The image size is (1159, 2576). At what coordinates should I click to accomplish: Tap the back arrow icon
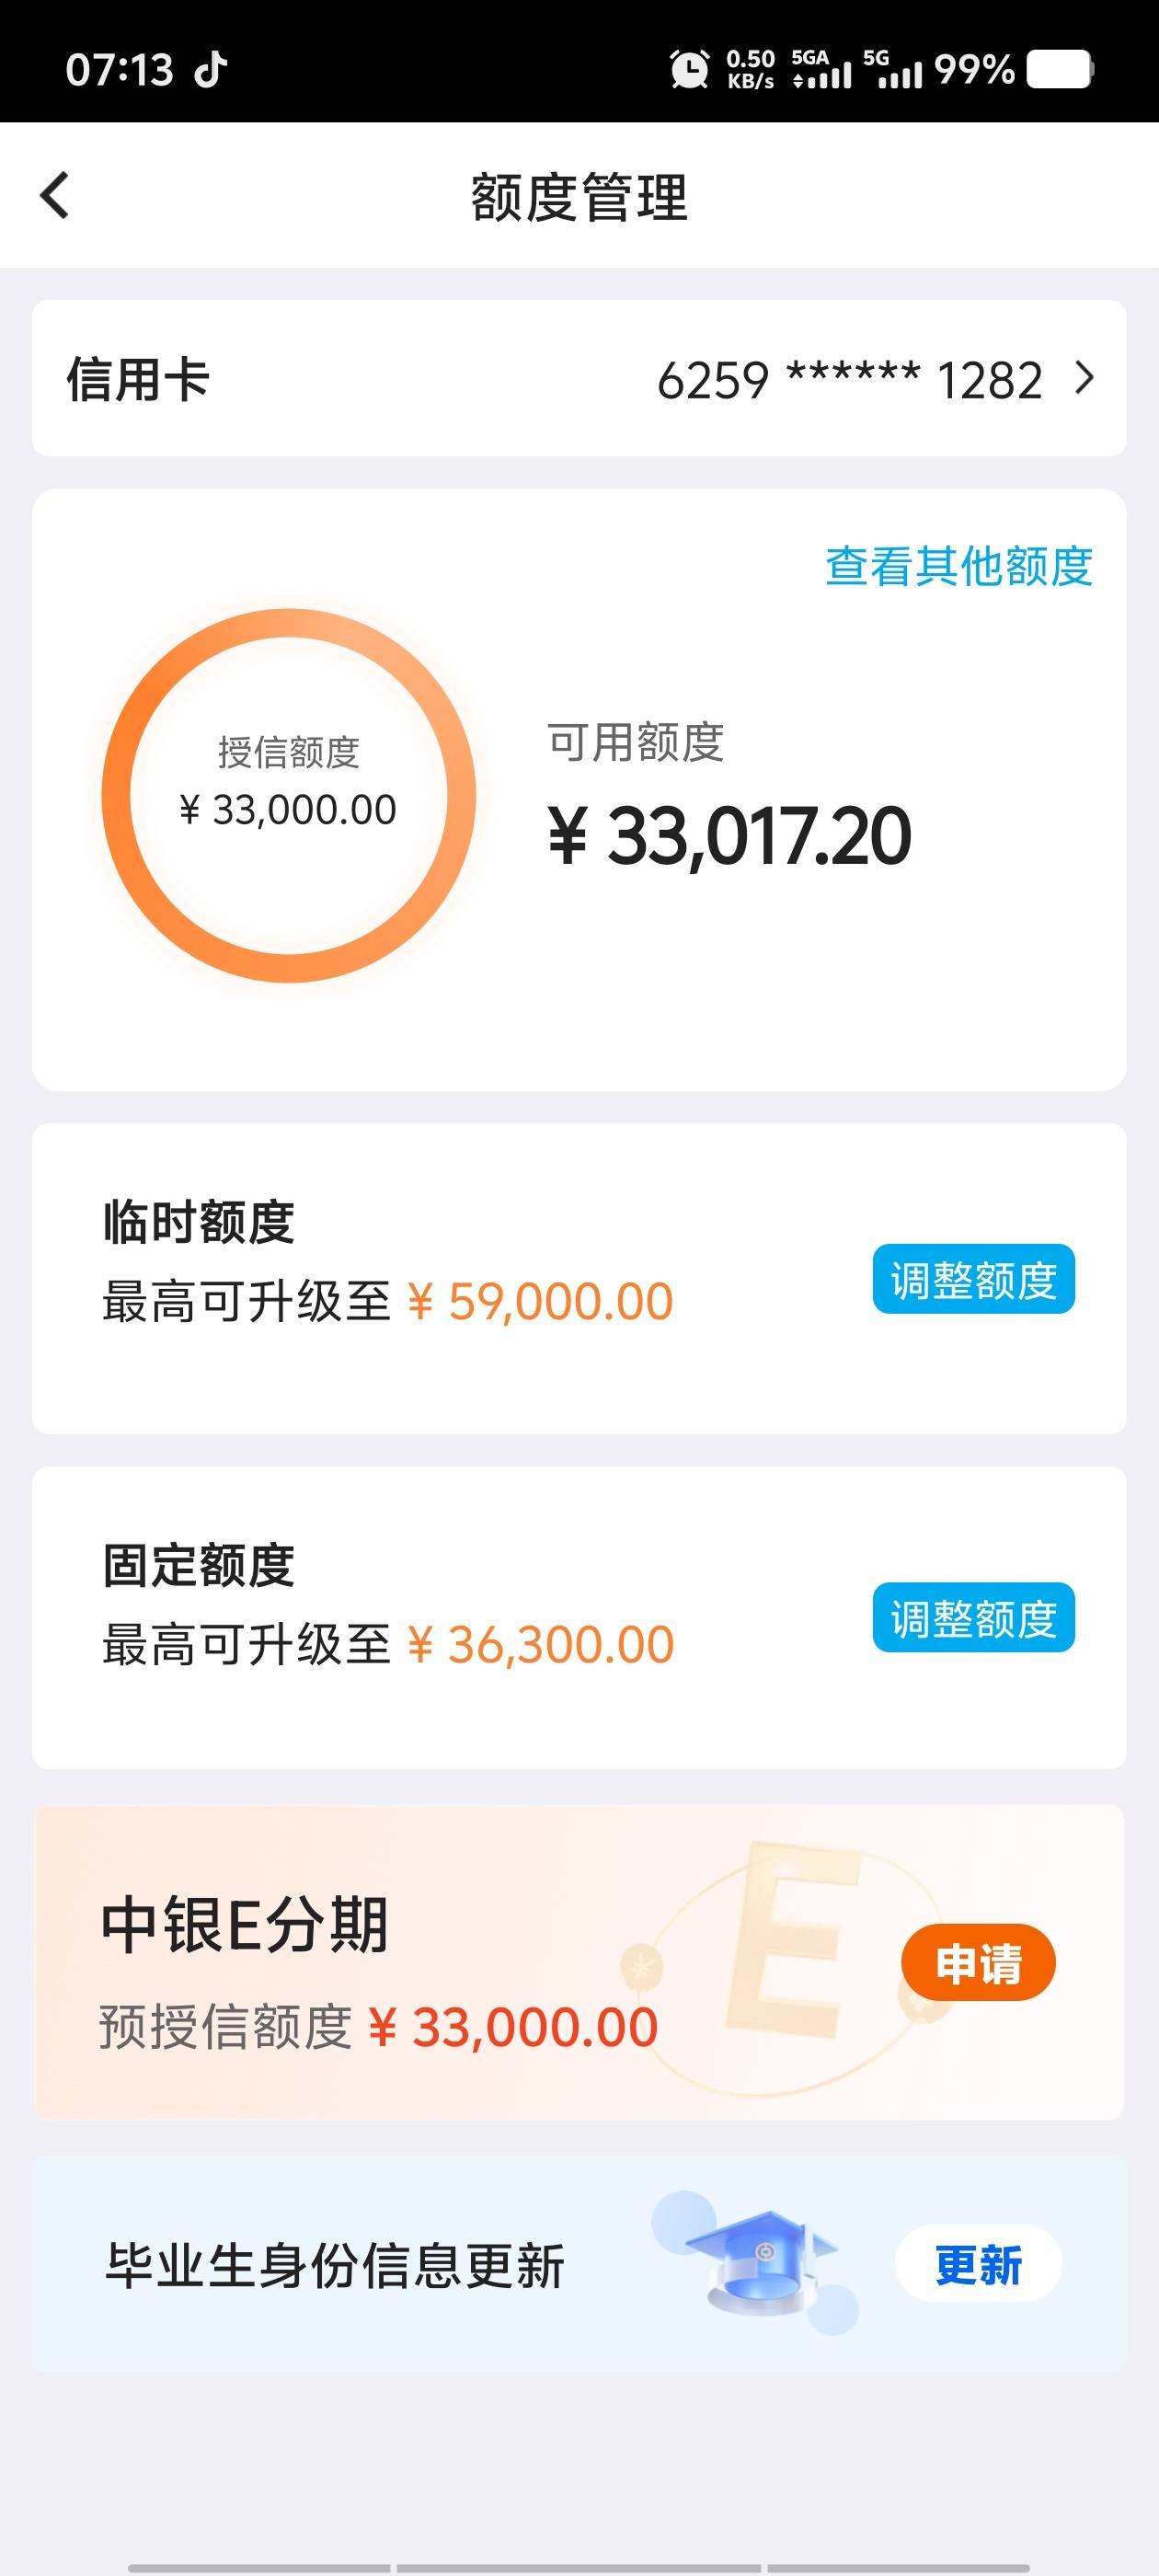(55, 195)
